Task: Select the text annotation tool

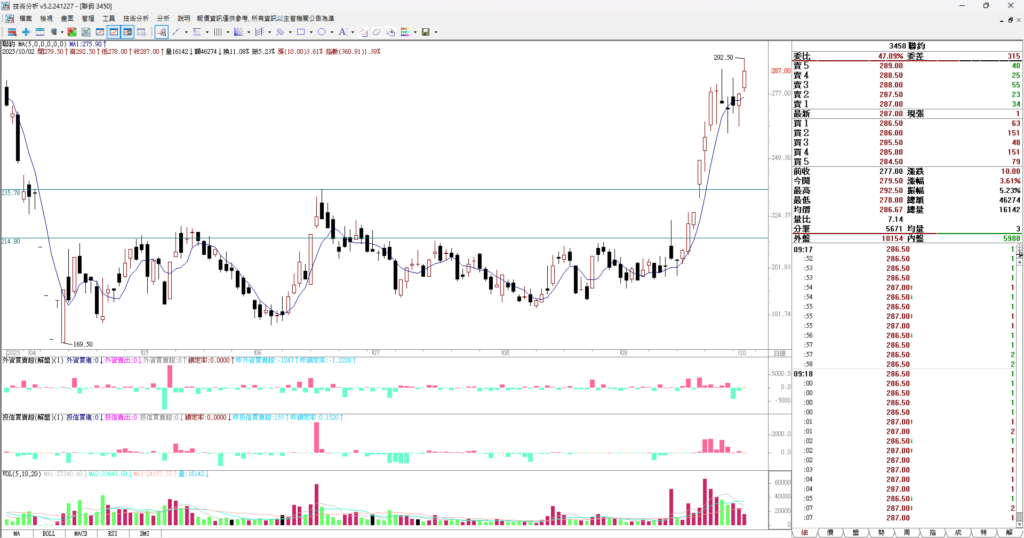Action: 342,32
